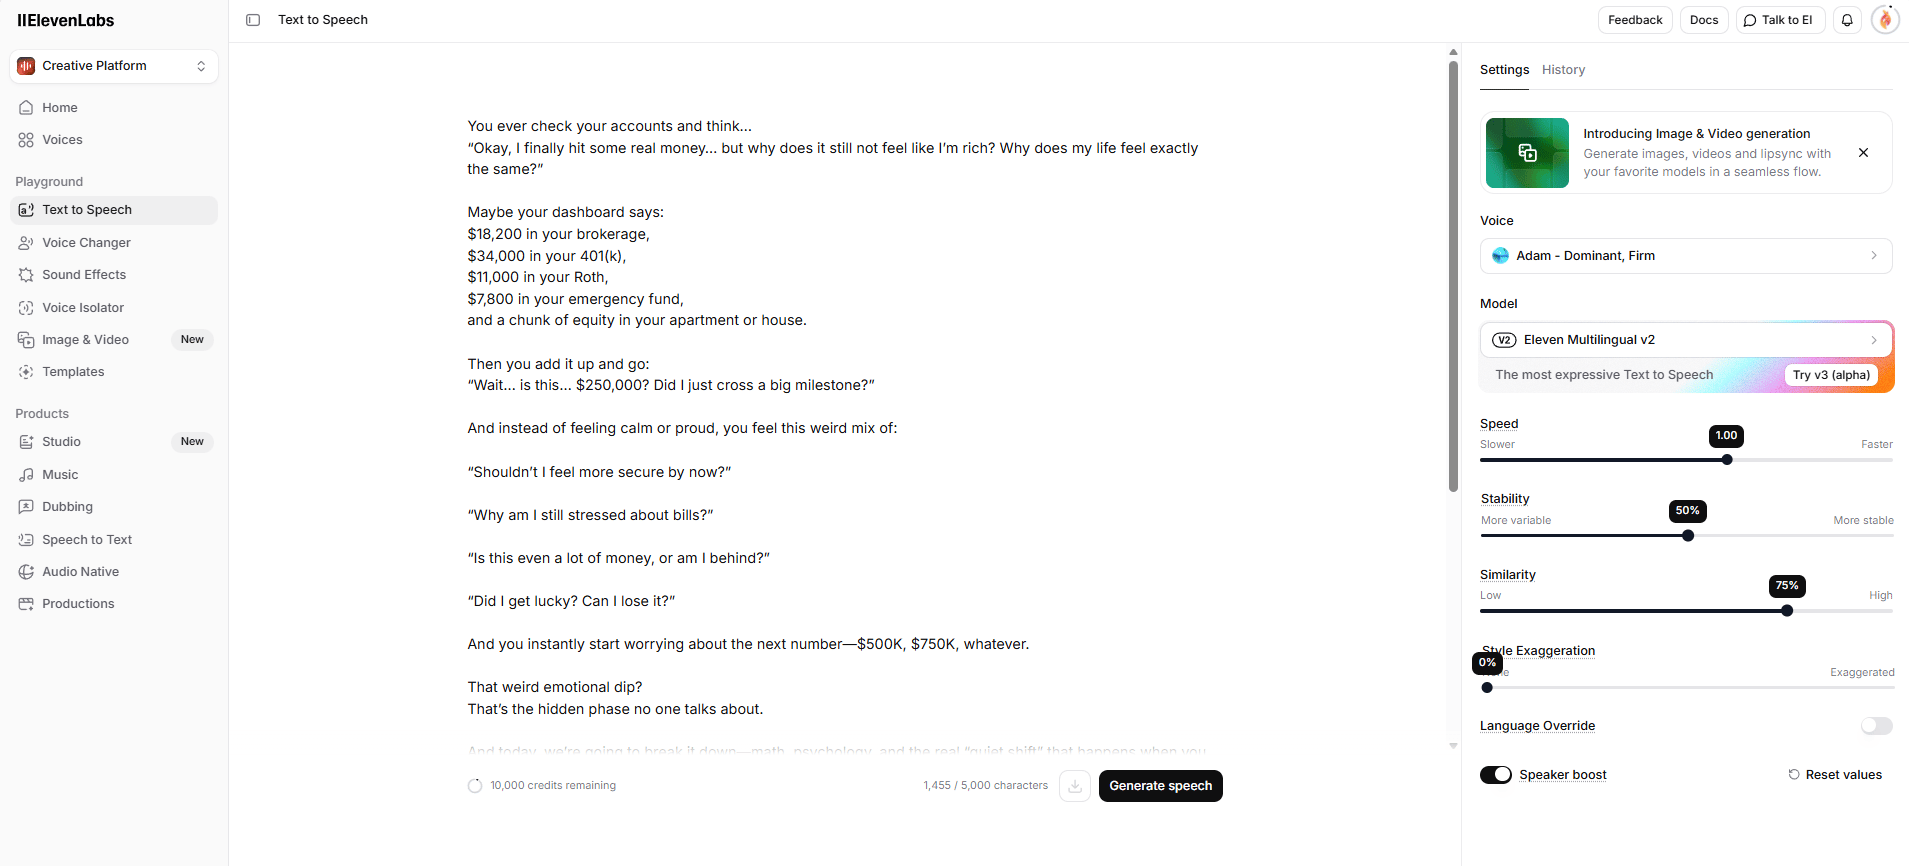Click the Generate speech button
This screenshot has width=1909, height=866.
pos(1159,786)
